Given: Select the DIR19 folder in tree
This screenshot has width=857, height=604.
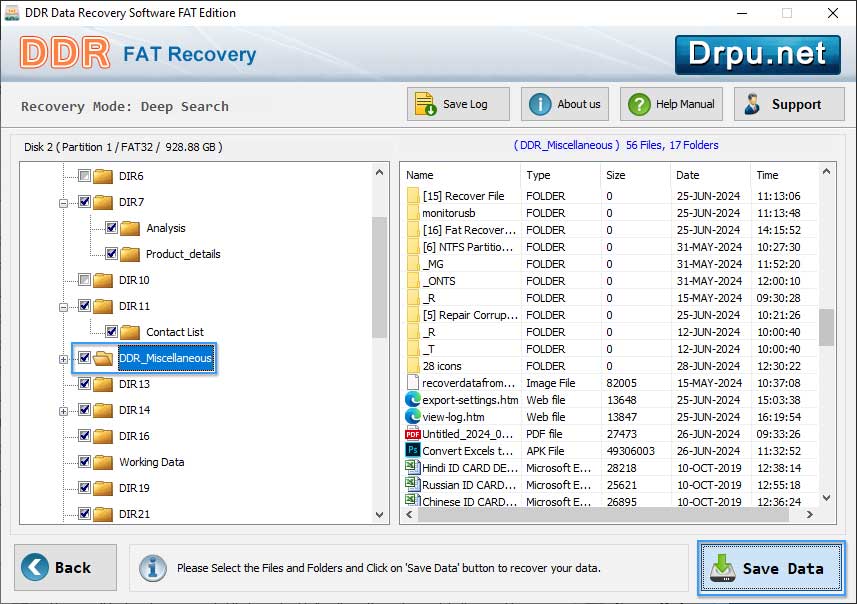Looking at the screenshot, I should 134,488.
